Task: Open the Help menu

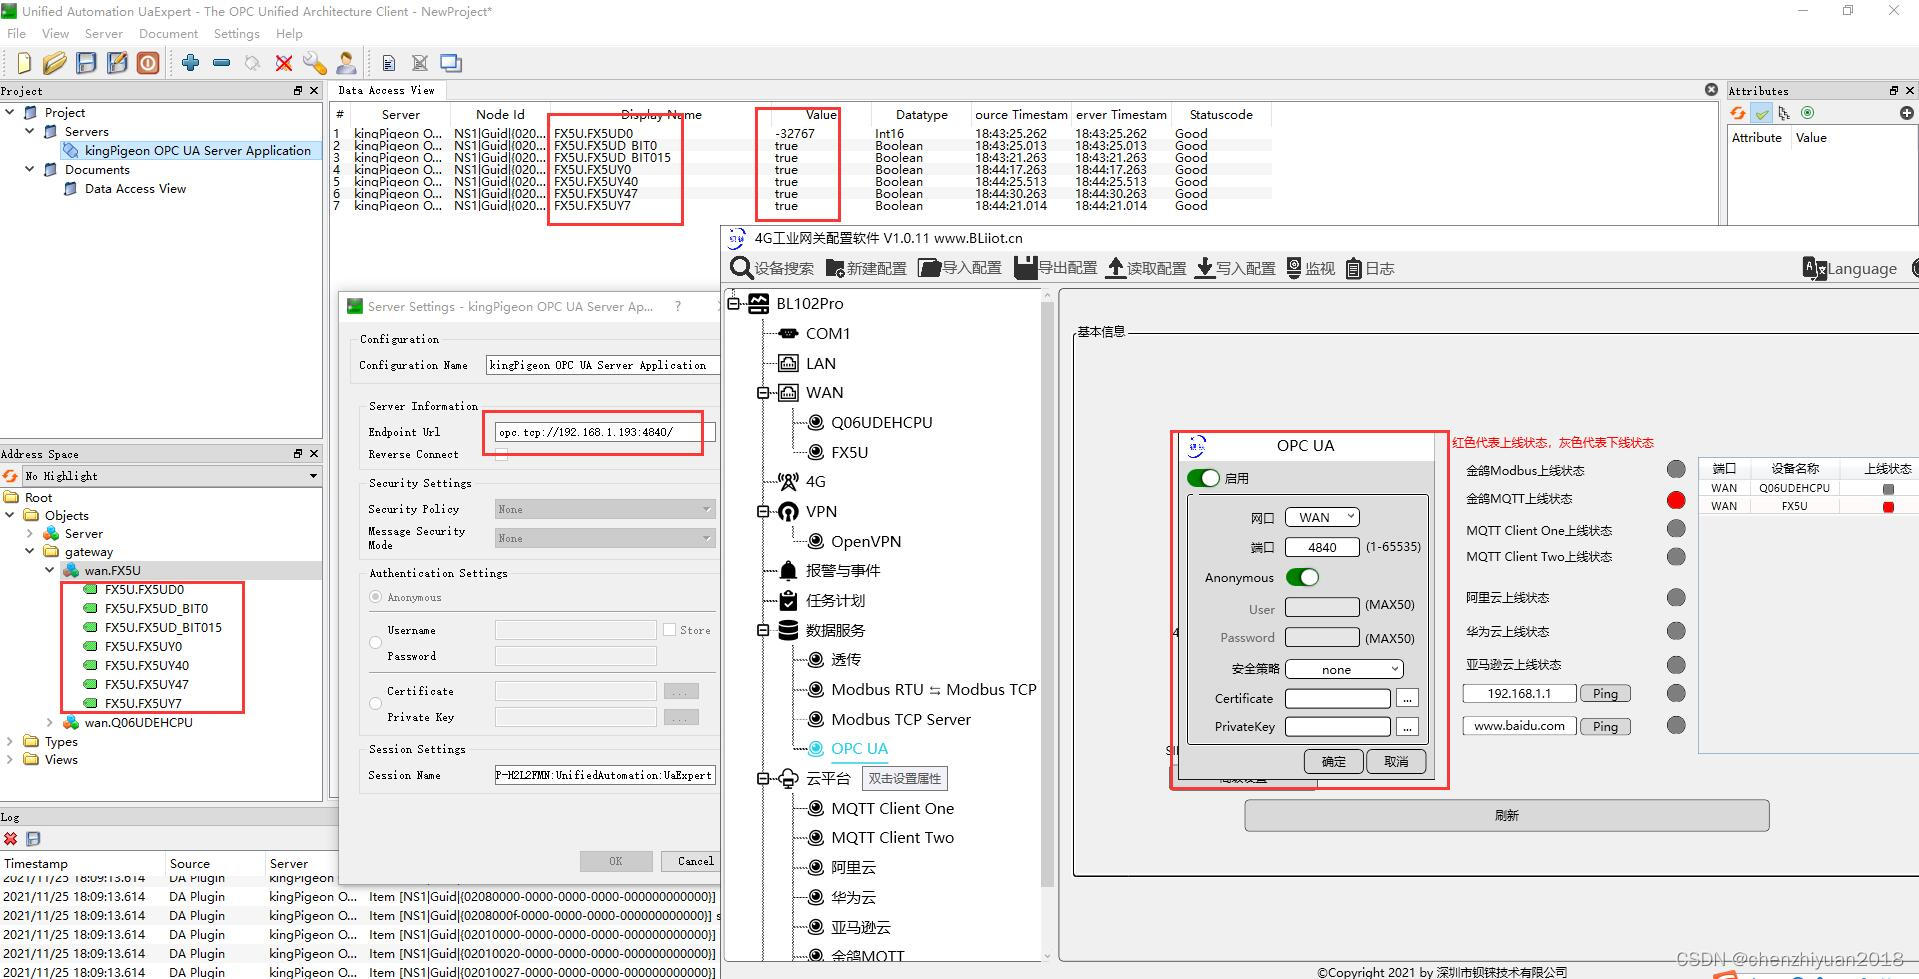Action: pos(289,34)
